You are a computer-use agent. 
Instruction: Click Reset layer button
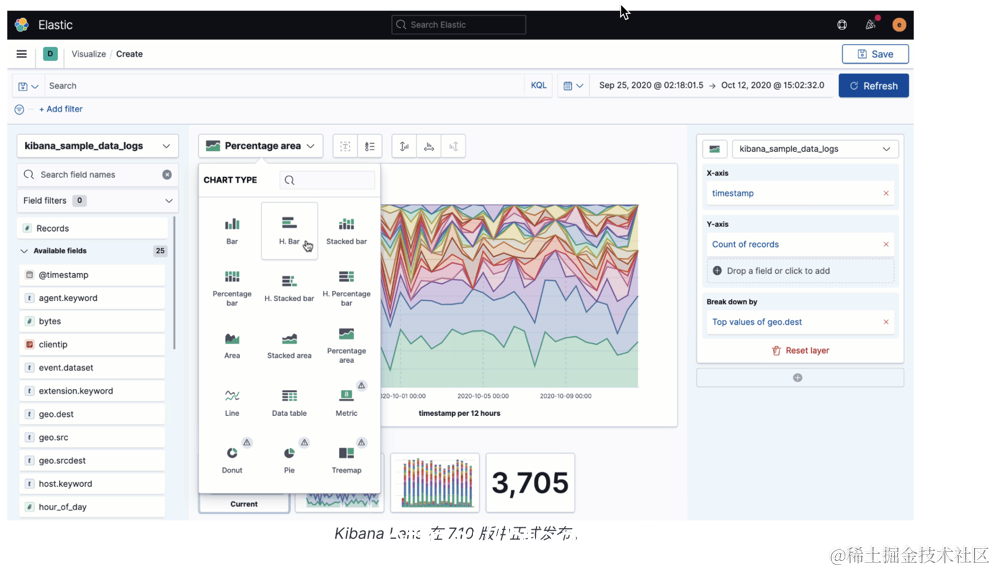800,350
